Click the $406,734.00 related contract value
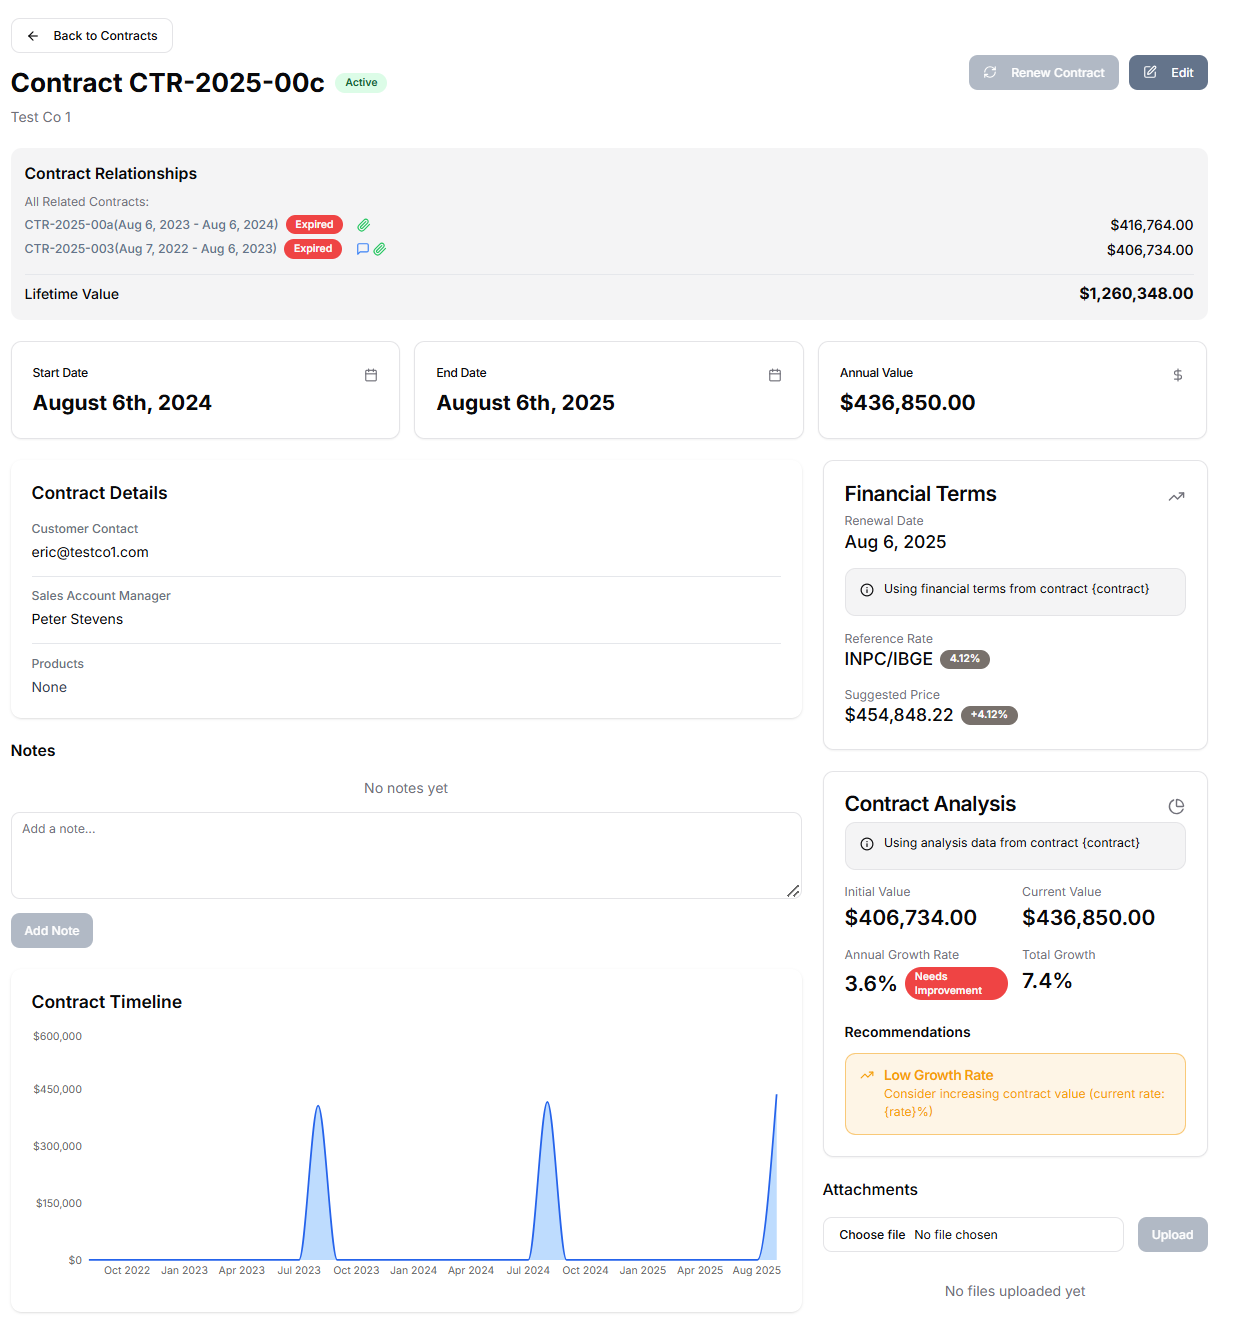Image resolution: width=1239 pixels, height=1328 pixels. click(x=1150, y=250)
